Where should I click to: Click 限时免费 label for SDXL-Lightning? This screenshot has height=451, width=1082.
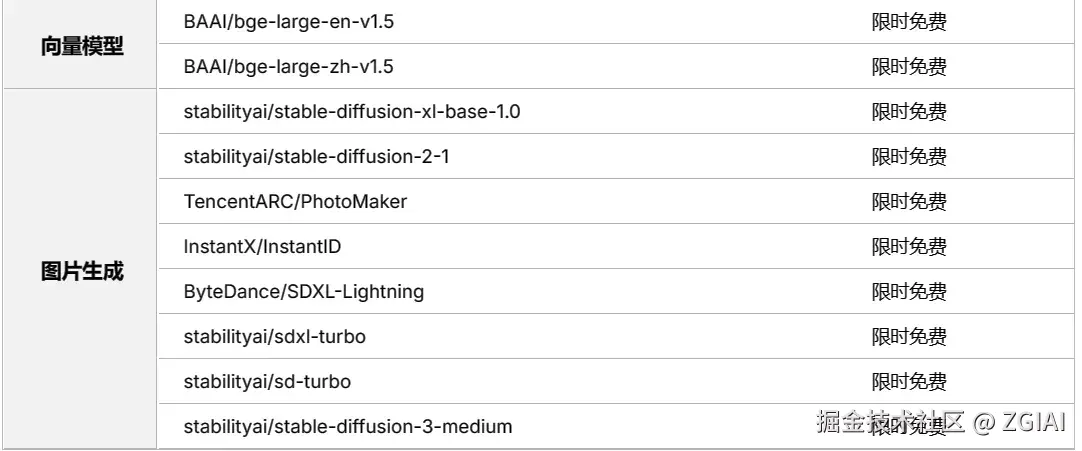click(x=908, y=292)
